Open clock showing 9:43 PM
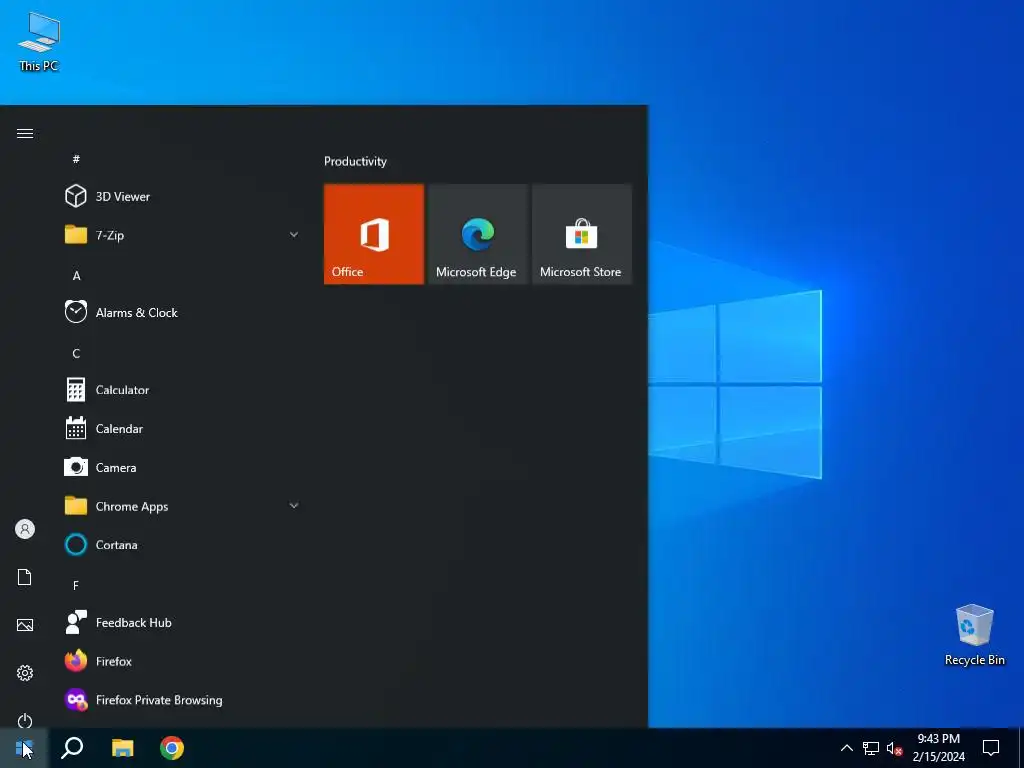The height and width of the screenshot is (768, 1024). coord(938,748)
